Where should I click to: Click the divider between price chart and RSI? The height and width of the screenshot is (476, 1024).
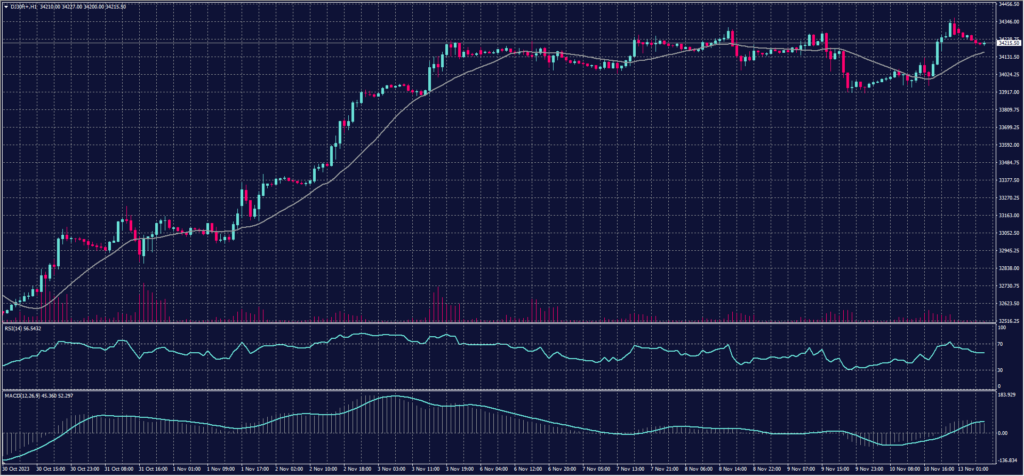coord(500,323)
